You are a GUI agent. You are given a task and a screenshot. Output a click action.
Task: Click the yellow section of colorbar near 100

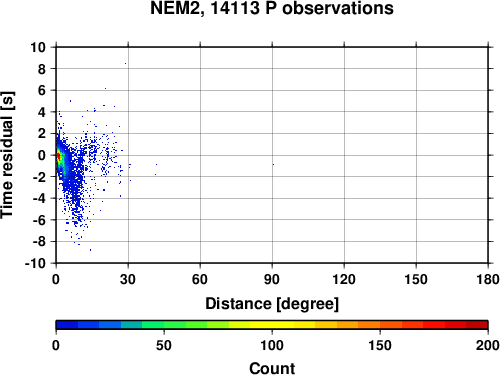pos(272,325)
